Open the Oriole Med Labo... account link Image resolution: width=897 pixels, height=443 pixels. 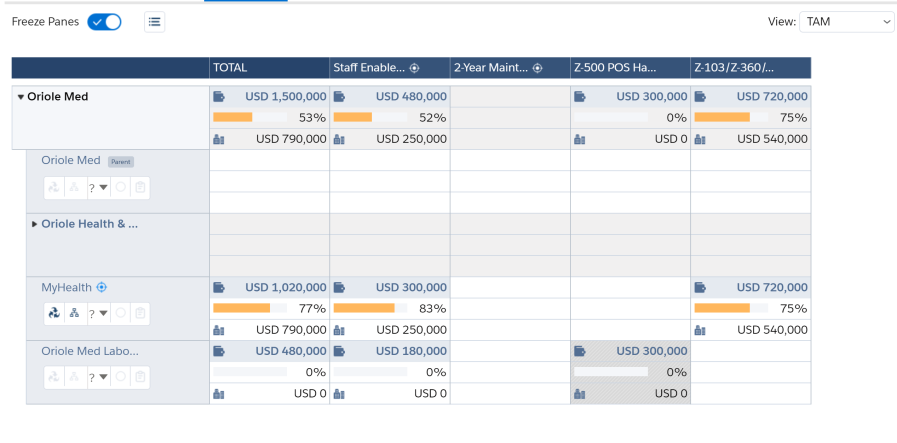(90, 351)
